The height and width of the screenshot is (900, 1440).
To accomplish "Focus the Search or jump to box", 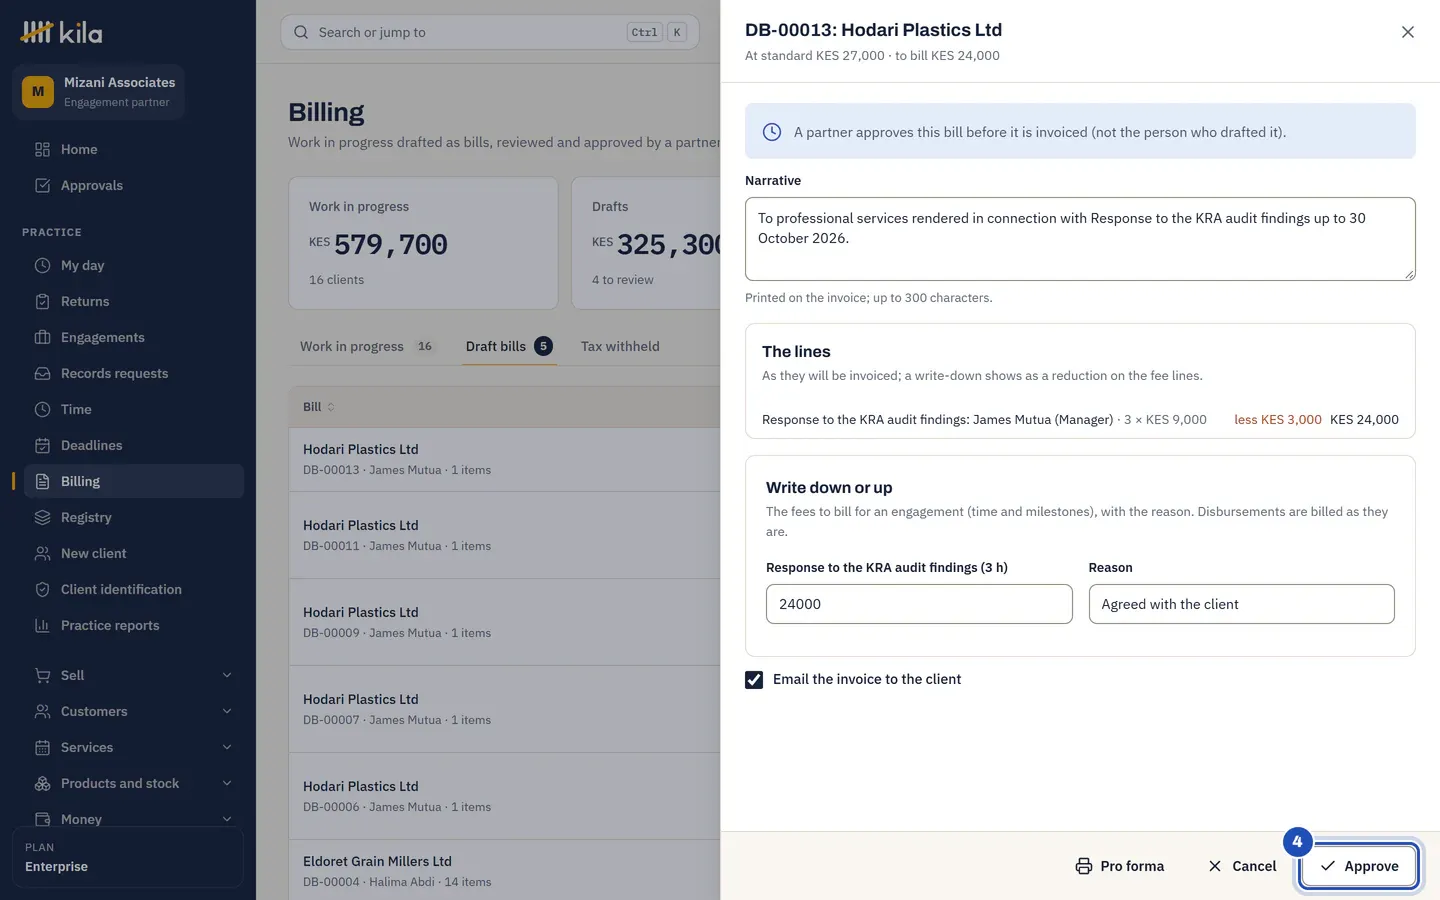I will point(490,32).
